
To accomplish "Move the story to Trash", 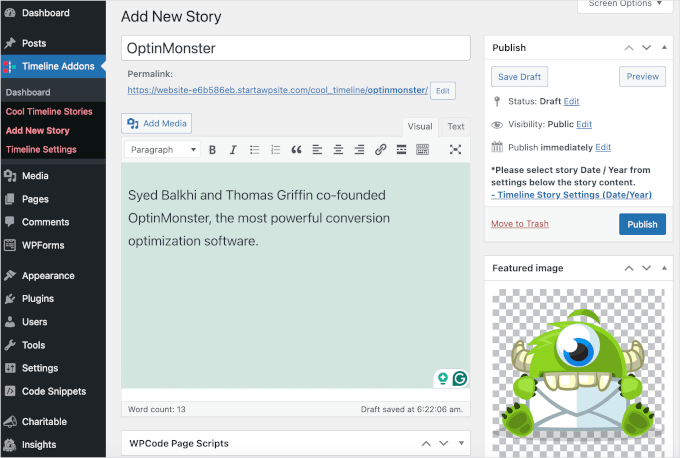I will pyautogui.click(x=520, y=224).
